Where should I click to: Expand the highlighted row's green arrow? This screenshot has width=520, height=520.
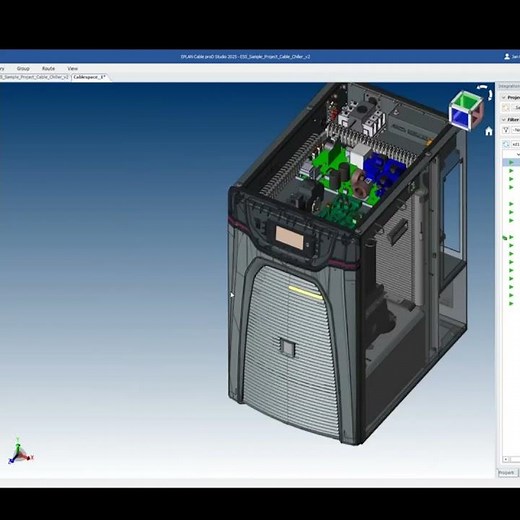(511, 162)
